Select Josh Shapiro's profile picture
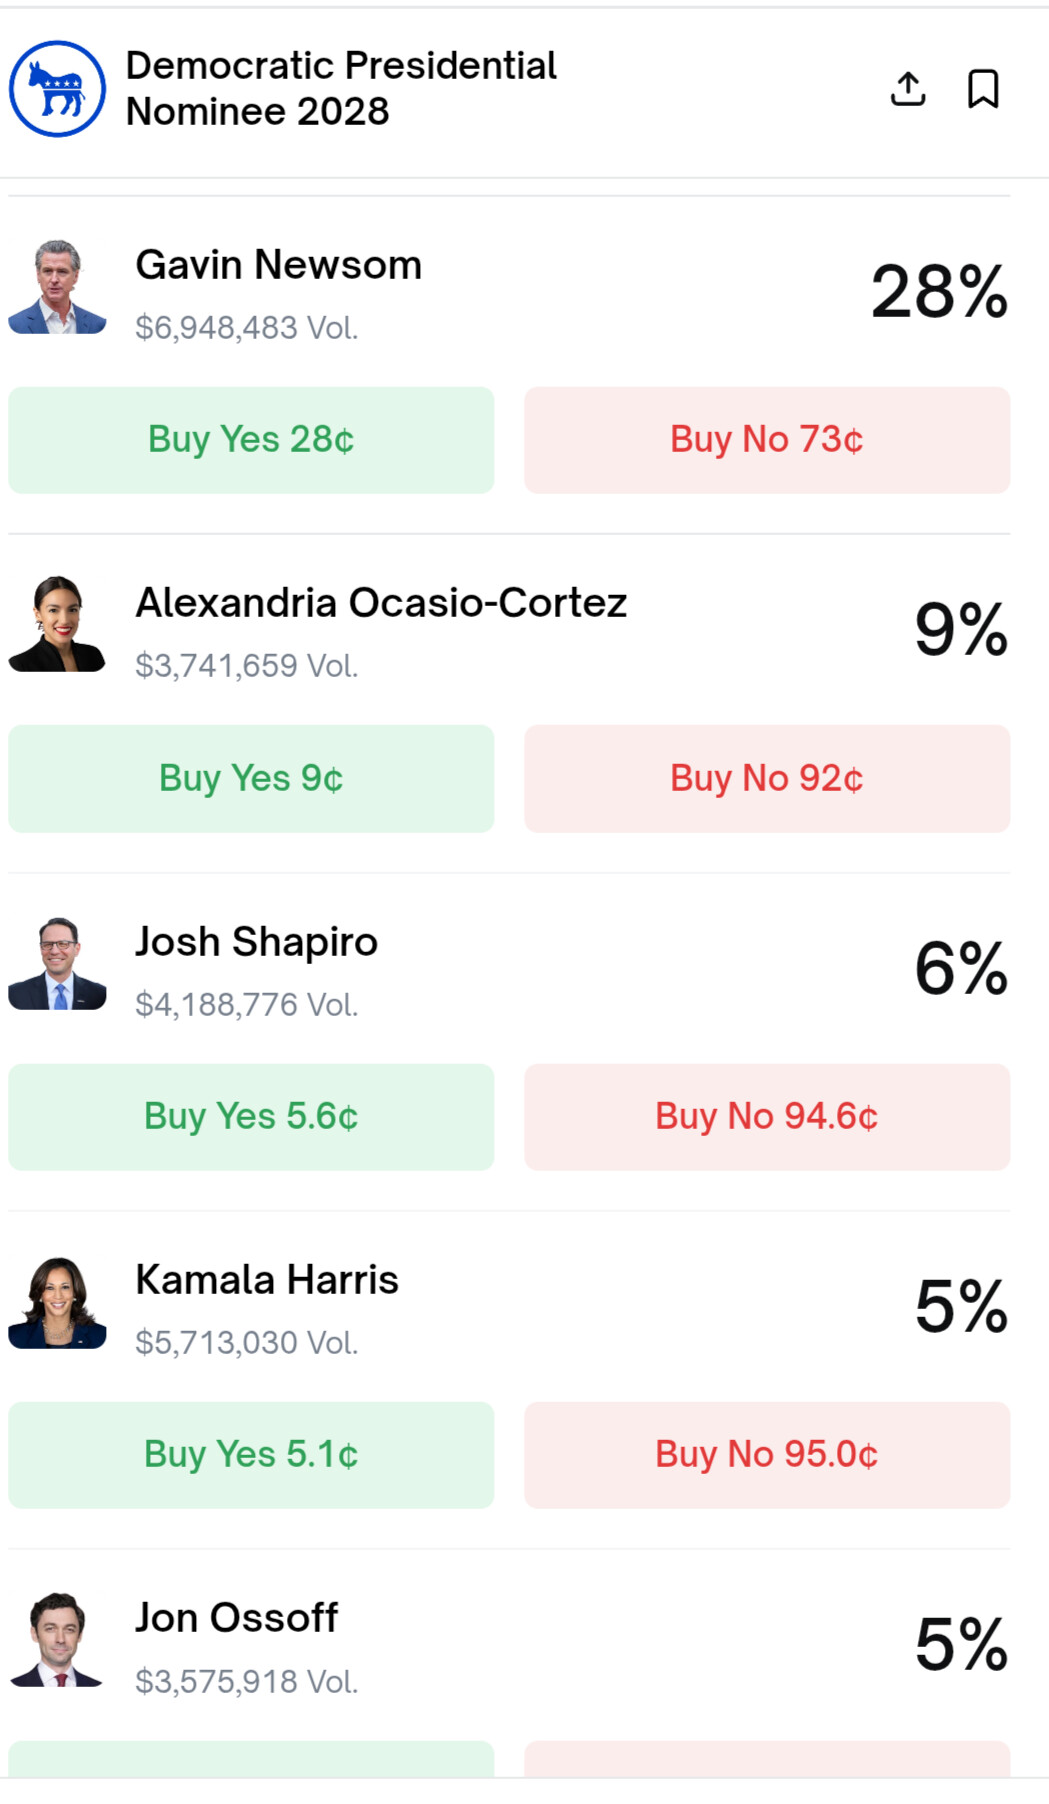This screenshot has width=1049, height=1804. pyautogui.click(x=57, y=963)
